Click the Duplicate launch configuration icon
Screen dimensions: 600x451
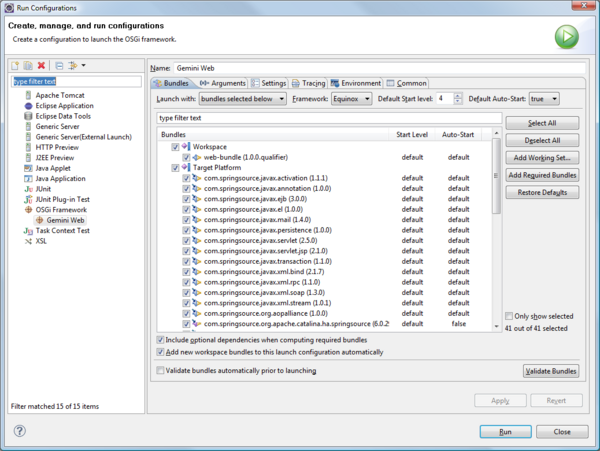click(x=28, y=66)
